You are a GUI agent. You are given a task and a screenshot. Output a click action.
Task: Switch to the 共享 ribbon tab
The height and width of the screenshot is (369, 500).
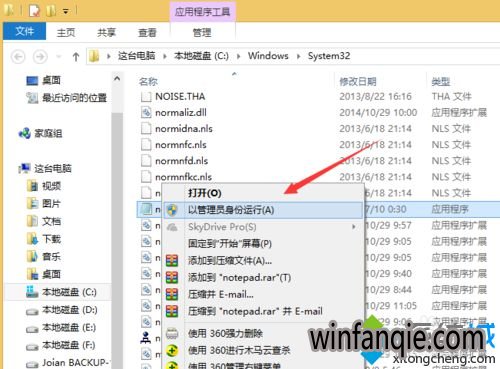point(106,32)
